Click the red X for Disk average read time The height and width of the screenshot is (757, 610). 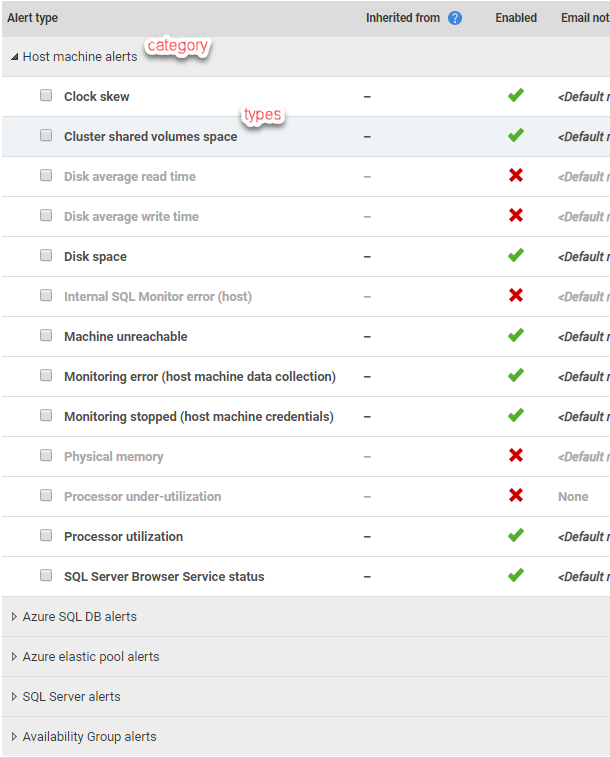tap(516, 176)
